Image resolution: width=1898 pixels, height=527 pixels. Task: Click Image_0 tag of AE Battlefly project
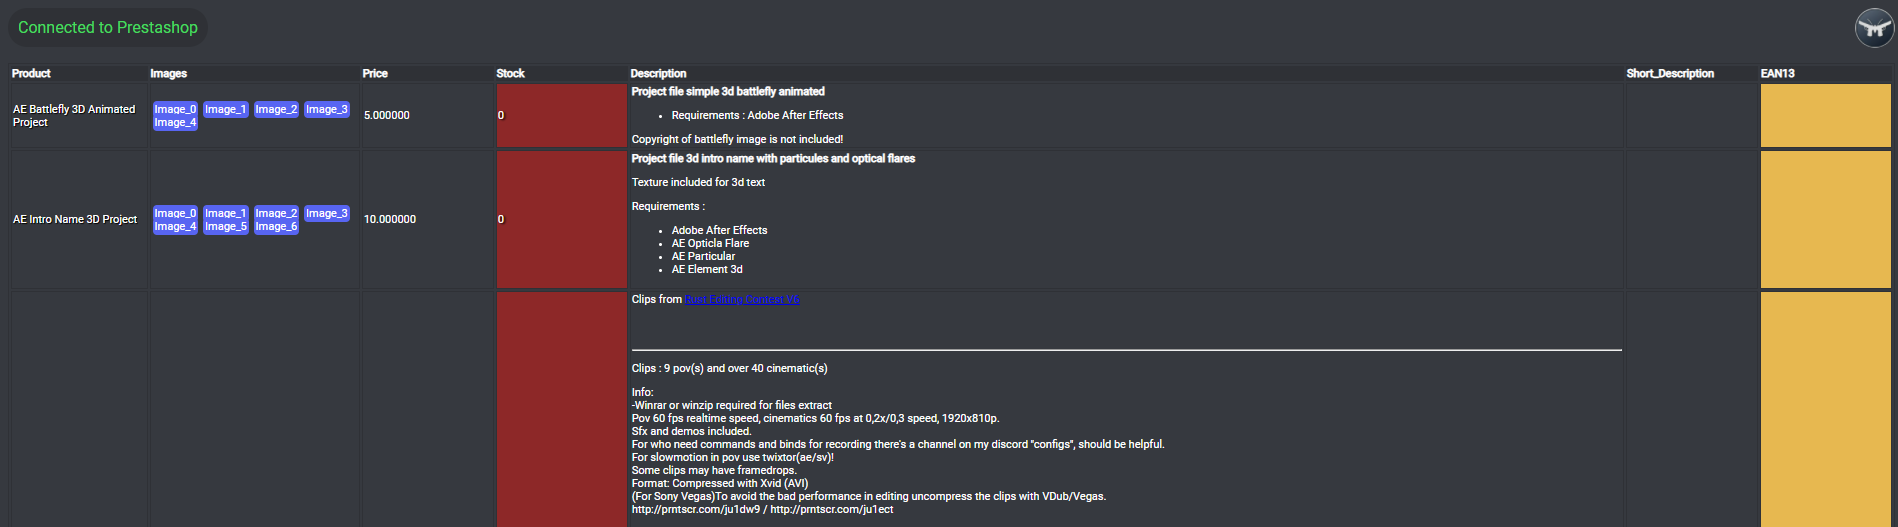pyautogui.click(x=175, y=109)
